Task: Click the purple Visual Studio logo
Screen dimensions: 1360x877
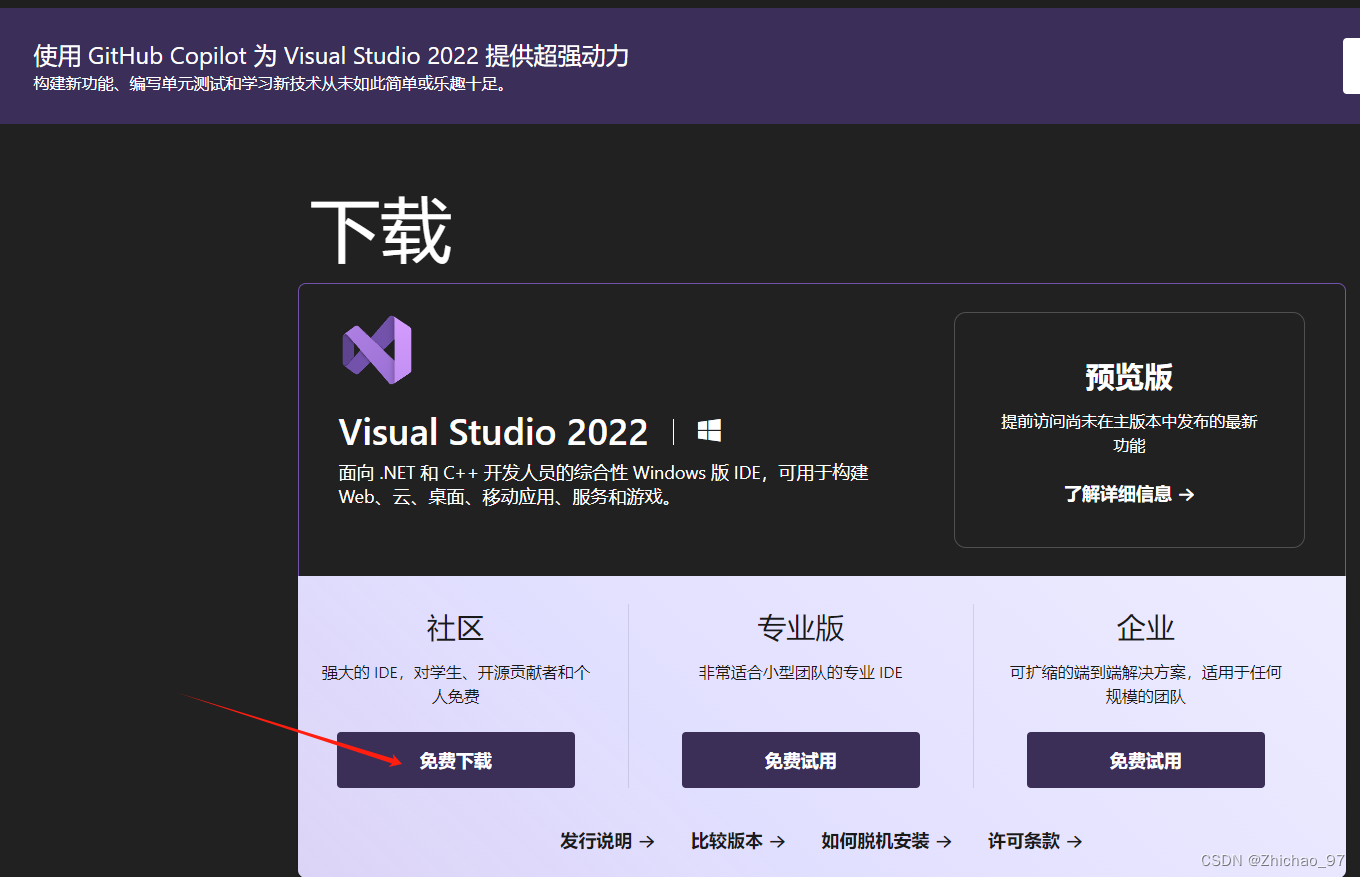Action: [377, 350]
